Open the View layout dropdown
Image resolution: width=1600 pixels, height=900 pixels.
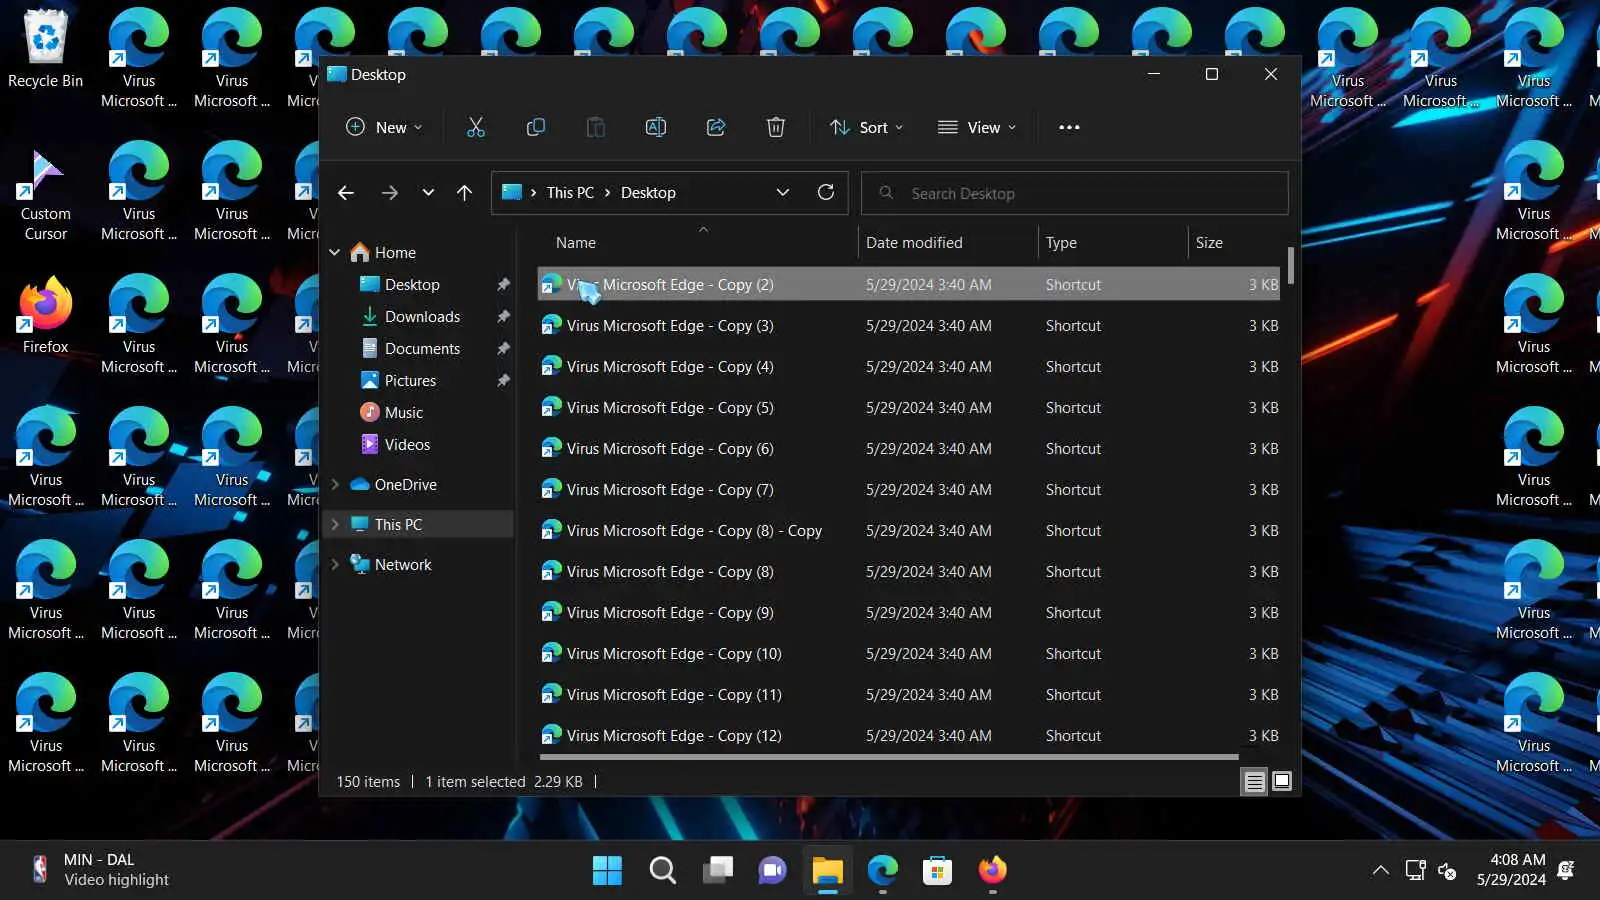click(x=977, y=127)
